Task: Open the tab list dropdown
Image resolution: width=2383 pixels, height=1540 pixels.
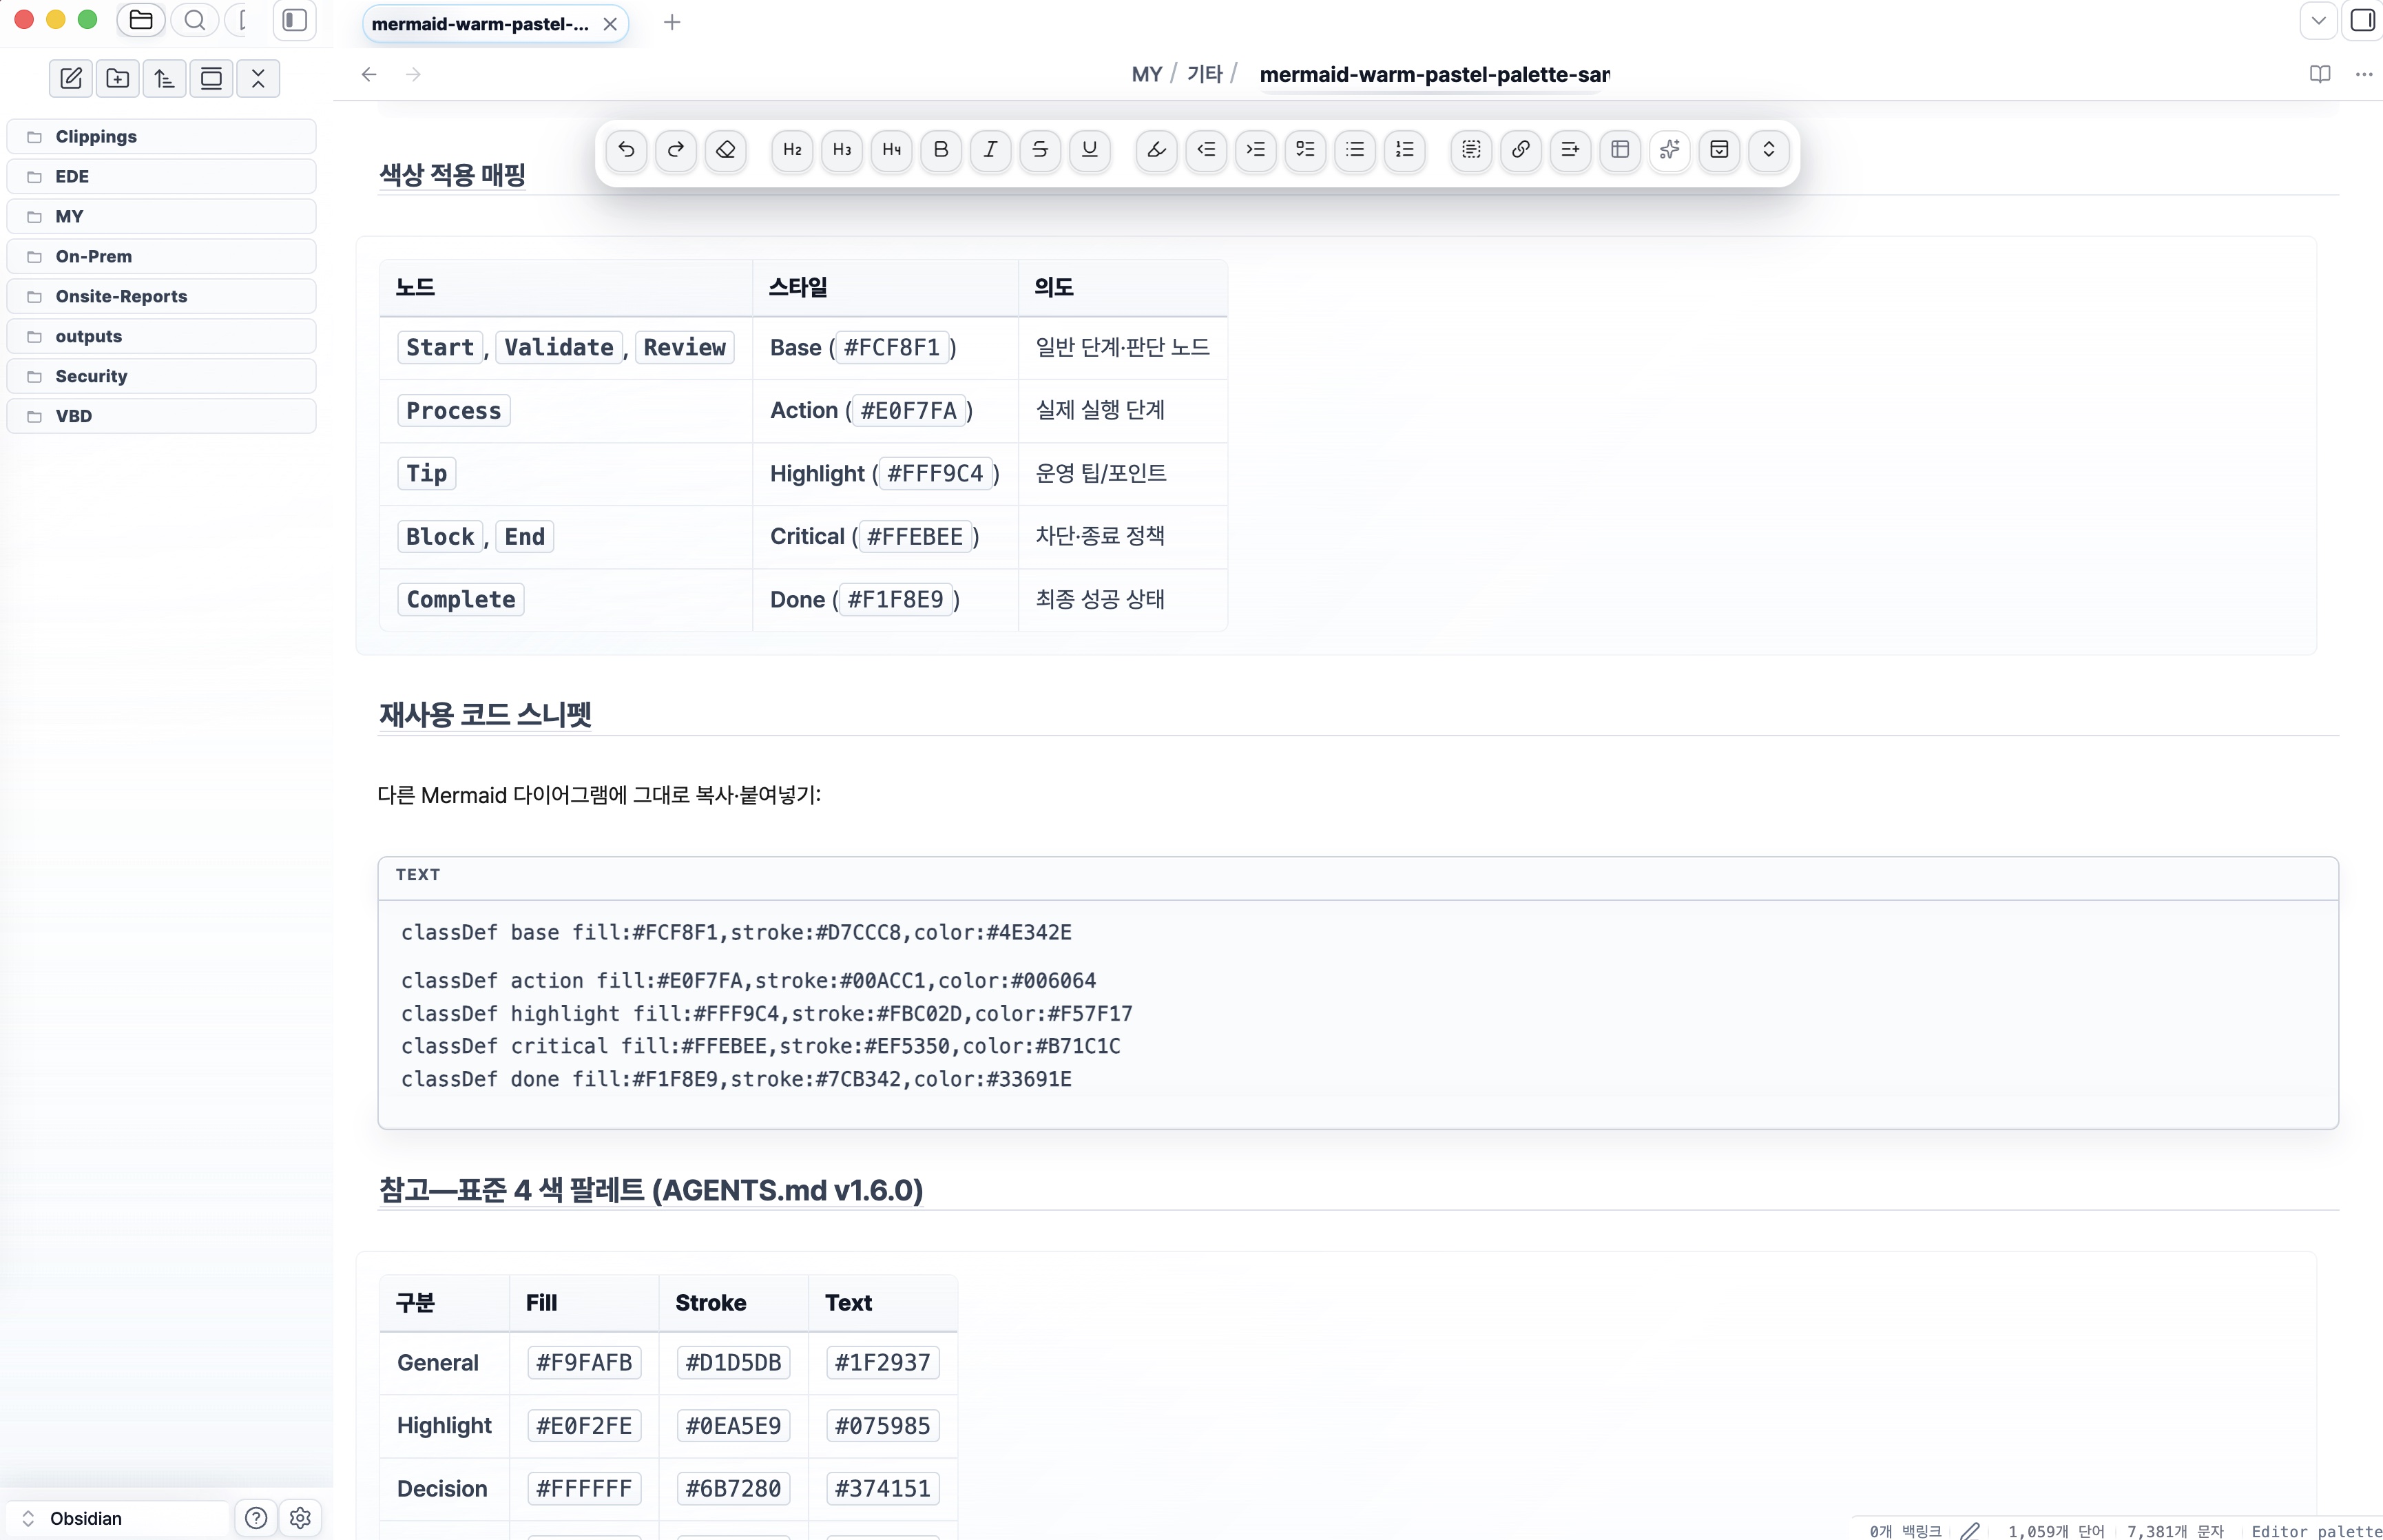Action: [x=2318, y=20]
